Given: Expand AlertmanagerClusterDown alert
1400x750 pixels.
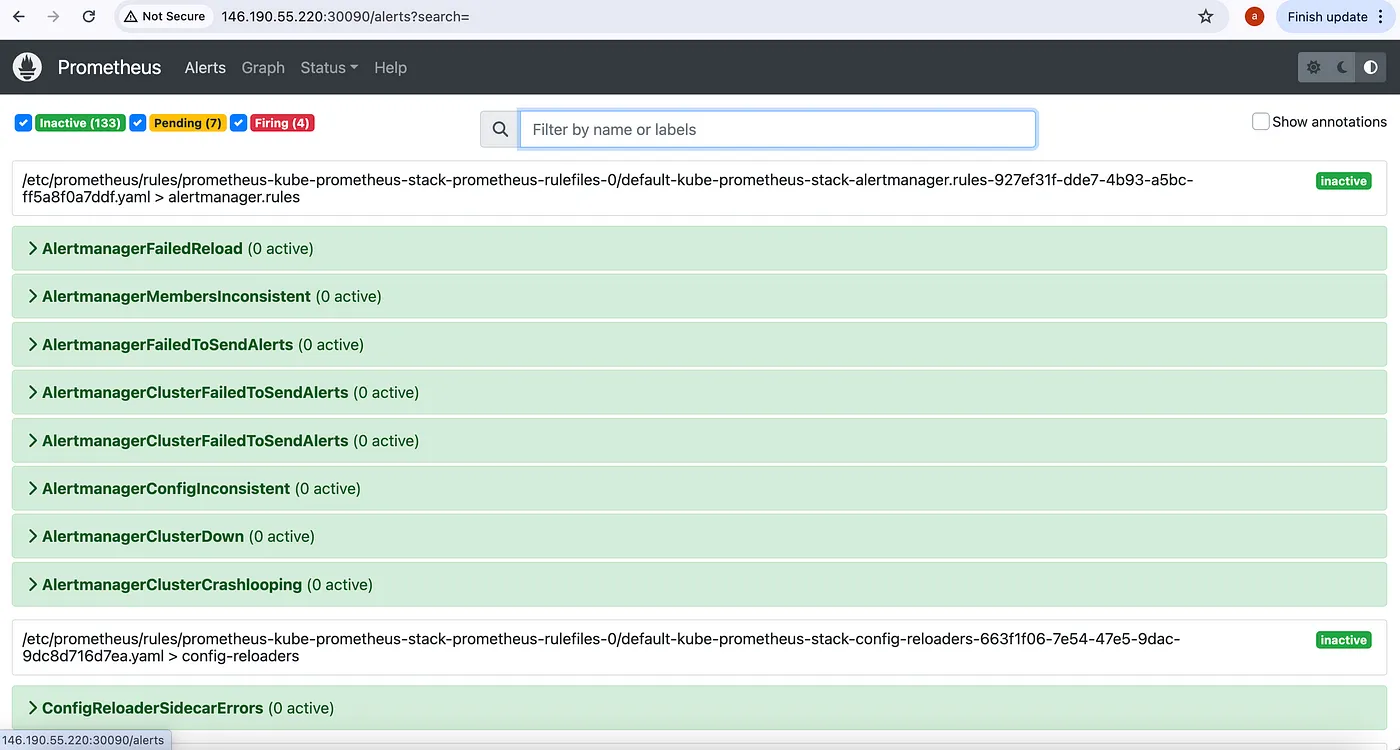Looking at the screenshot, I should (699, 536).
